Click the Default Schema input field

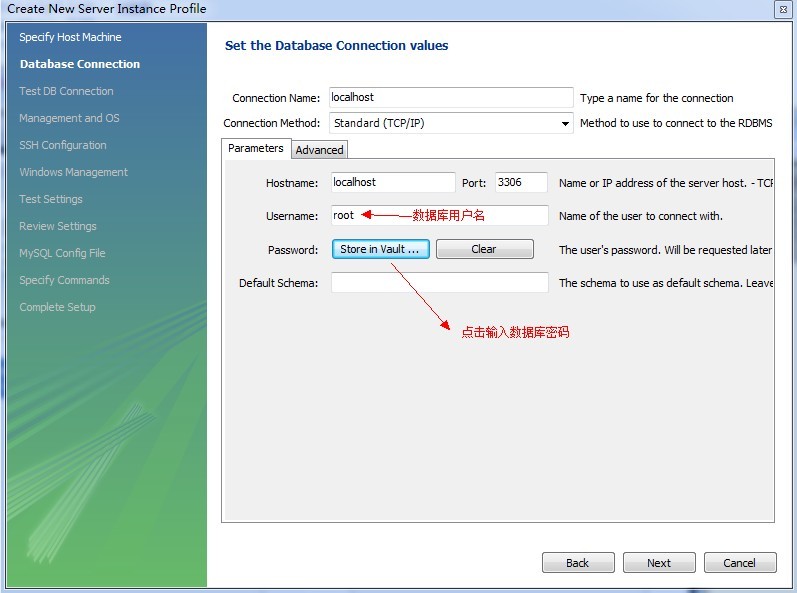tap(440, 283)
